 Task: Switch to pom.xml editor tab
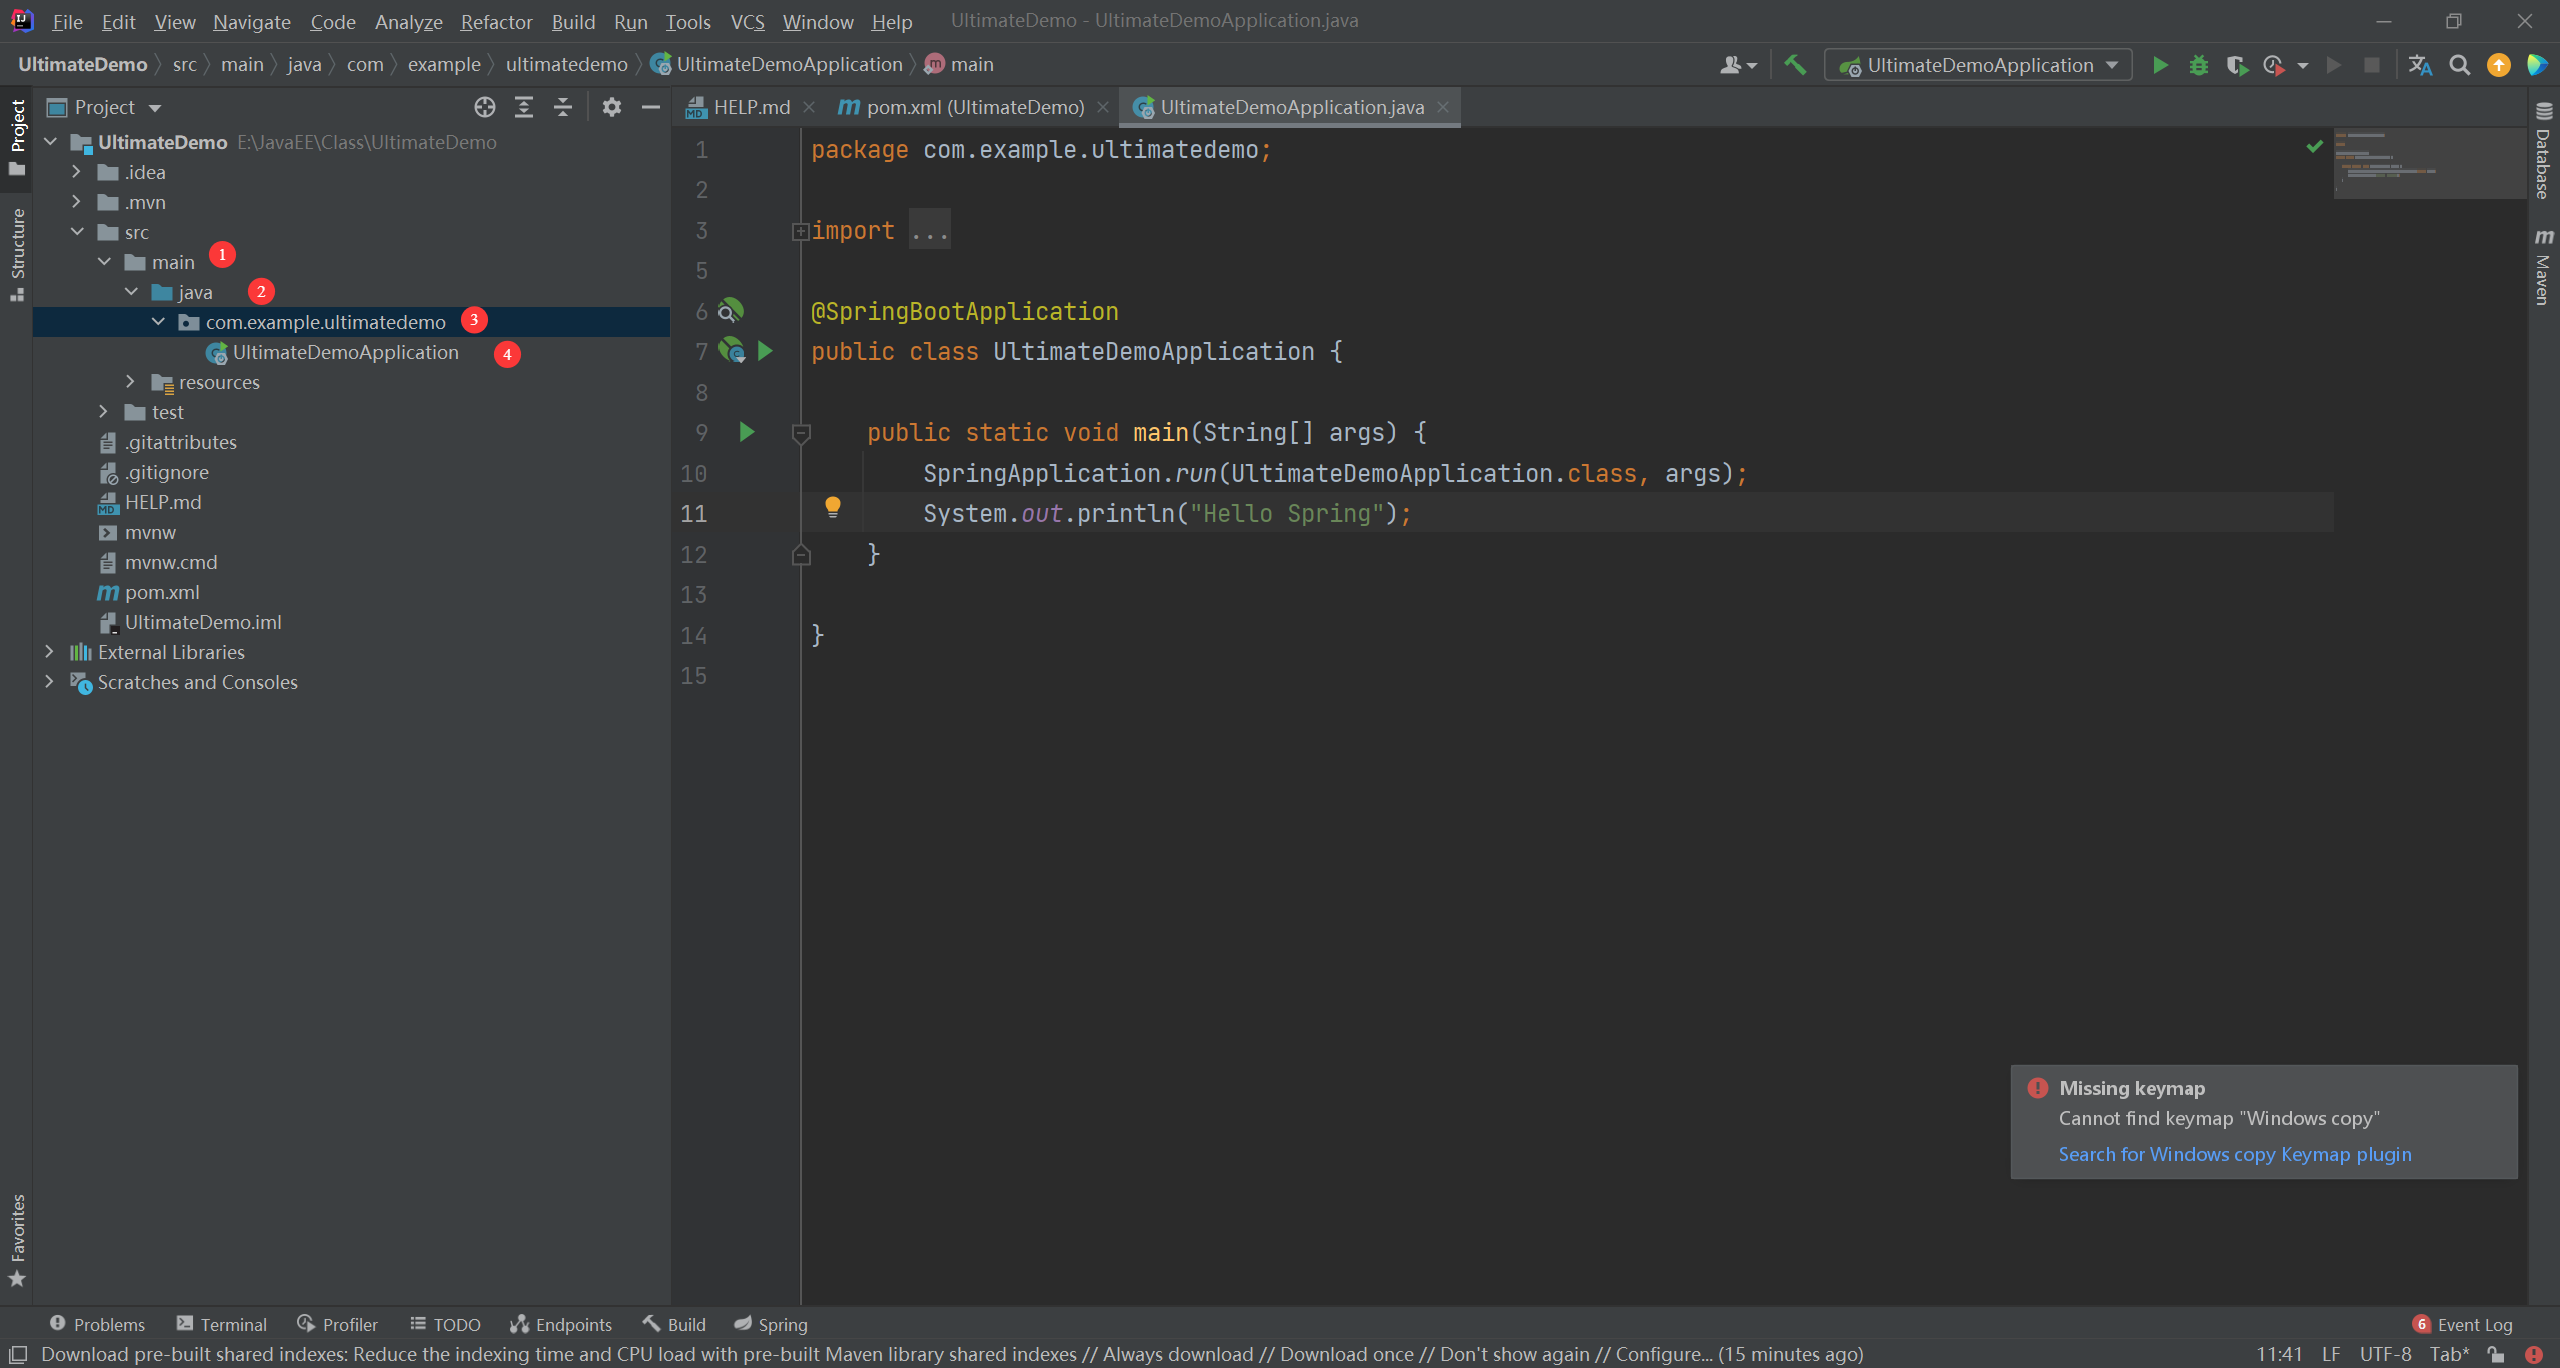[x=975, y=107]
